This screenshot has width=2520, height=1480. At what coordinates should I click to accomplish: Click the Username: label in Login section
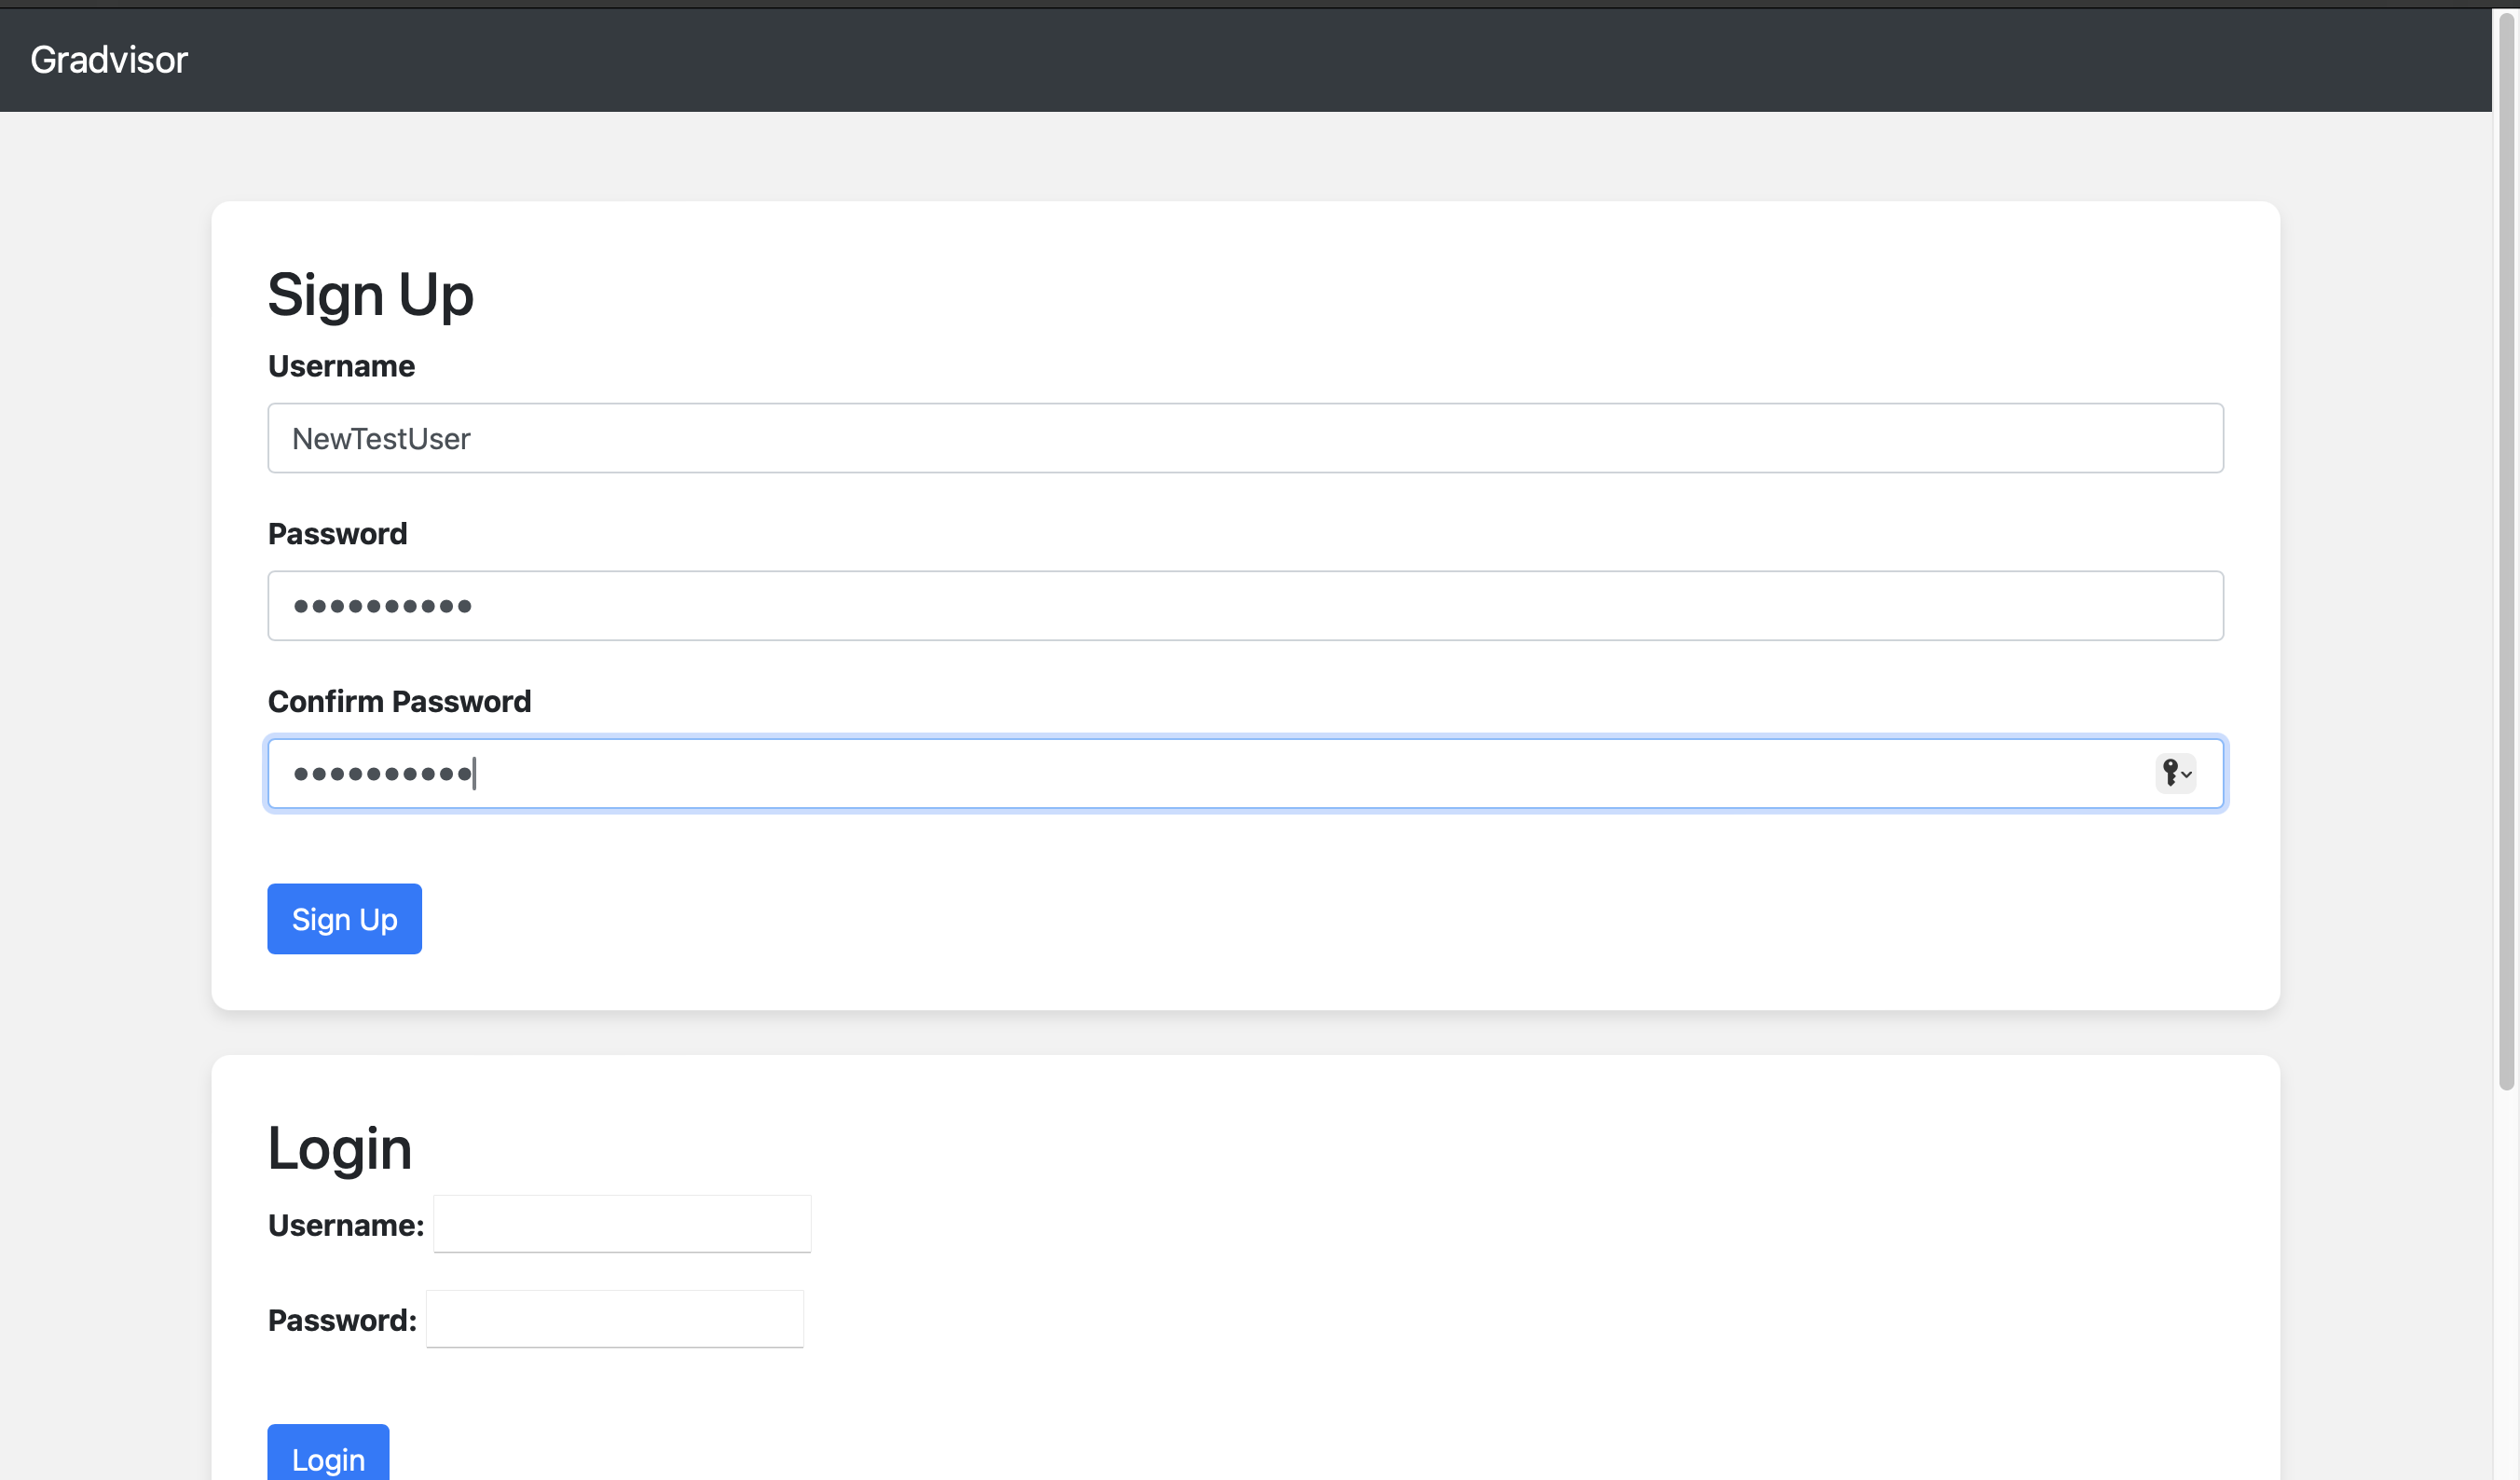(x=346, y=1225)
